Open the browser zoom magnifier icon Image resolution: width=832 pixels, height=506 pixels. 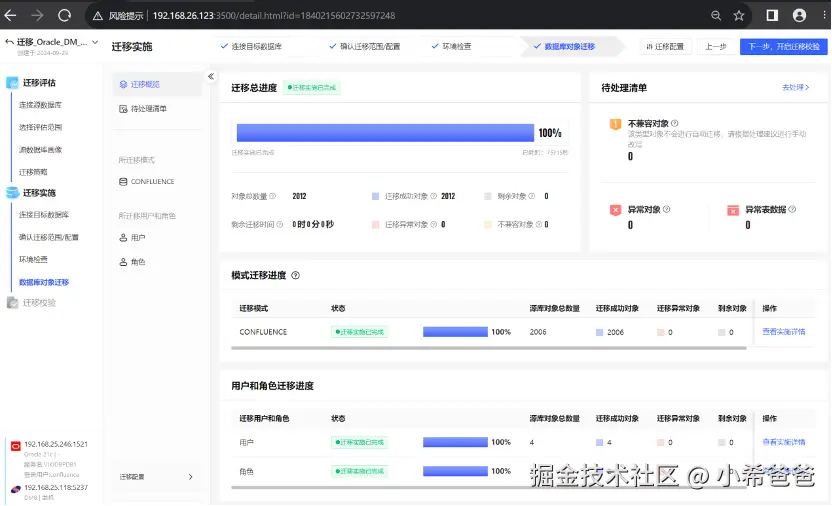click(716, 15)
